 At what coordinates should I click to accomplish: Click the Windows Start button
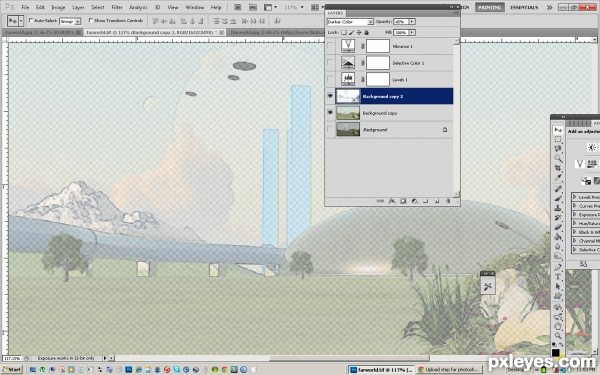[12, 370]
